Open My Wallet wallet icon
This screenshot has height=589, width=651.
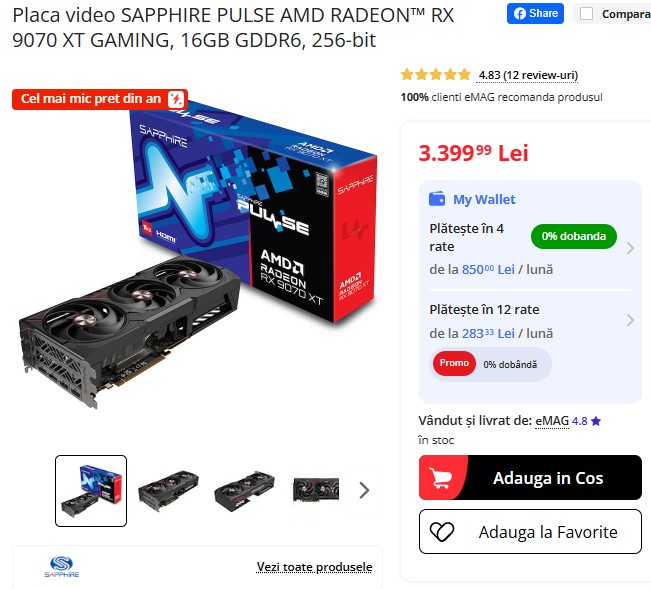tap(437, 199)
